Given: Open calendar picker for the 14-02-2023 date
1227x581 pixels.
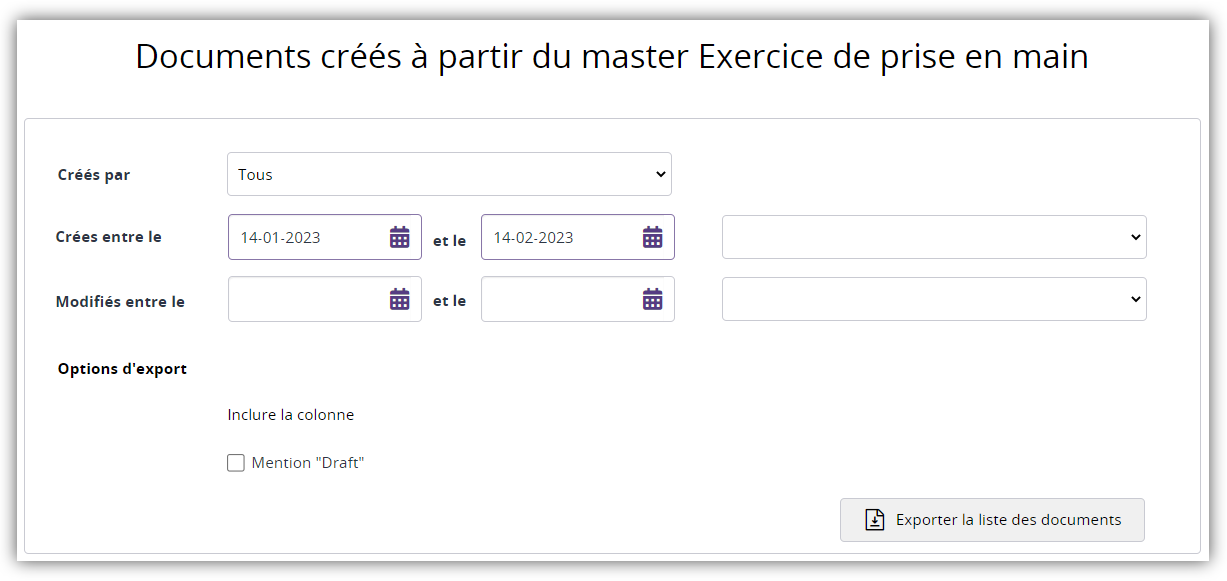Looking at the screenshot, I should pos(653,237).
